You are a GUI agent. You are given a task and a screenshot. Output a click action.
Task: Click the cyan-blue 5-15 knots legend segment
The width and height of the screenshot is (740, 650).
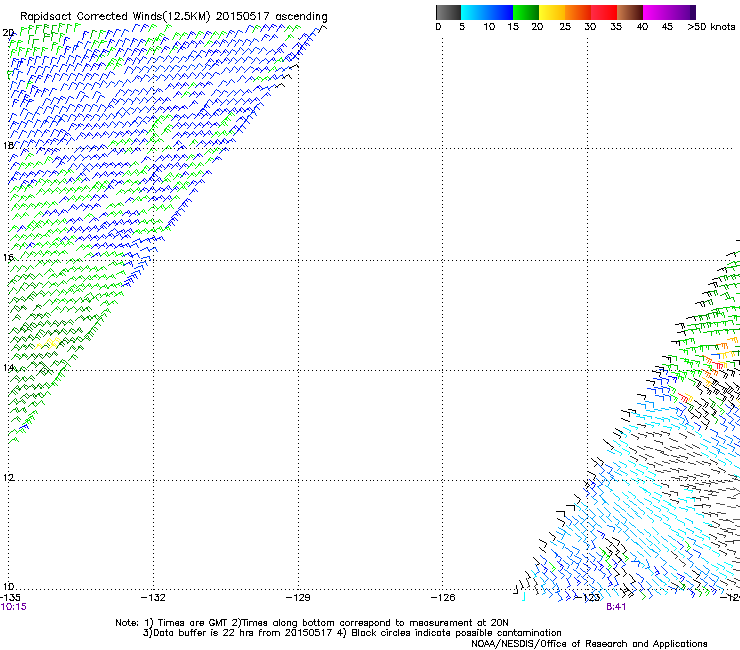pos(487,12)
